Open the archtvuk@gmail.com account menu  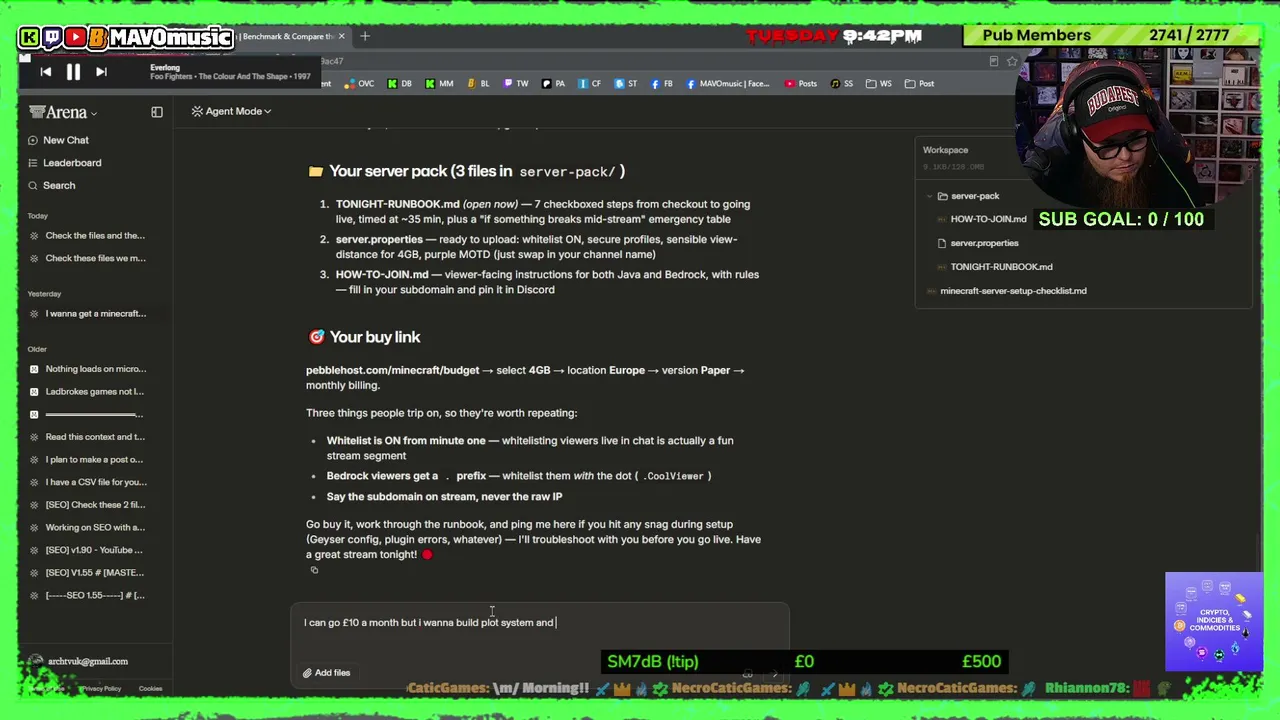click(80, 661)
